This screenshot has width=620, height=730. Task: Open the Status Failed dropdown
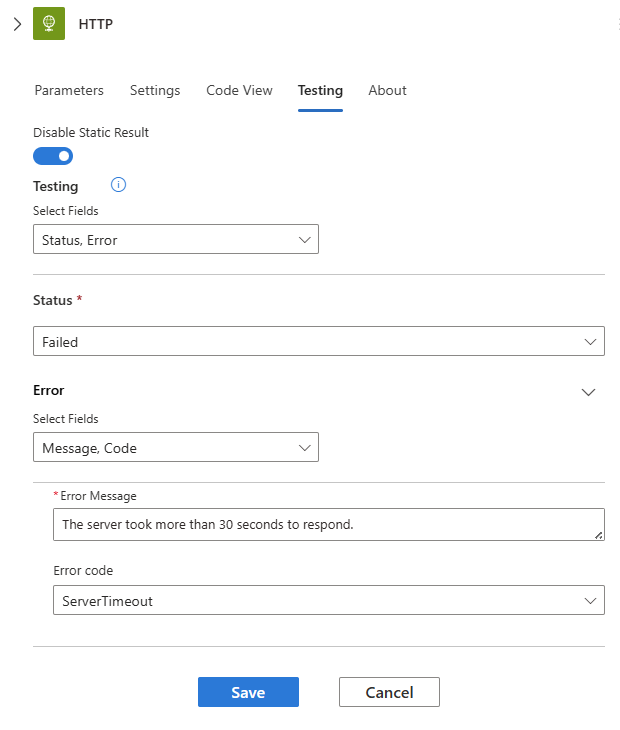tap(318, 342)
